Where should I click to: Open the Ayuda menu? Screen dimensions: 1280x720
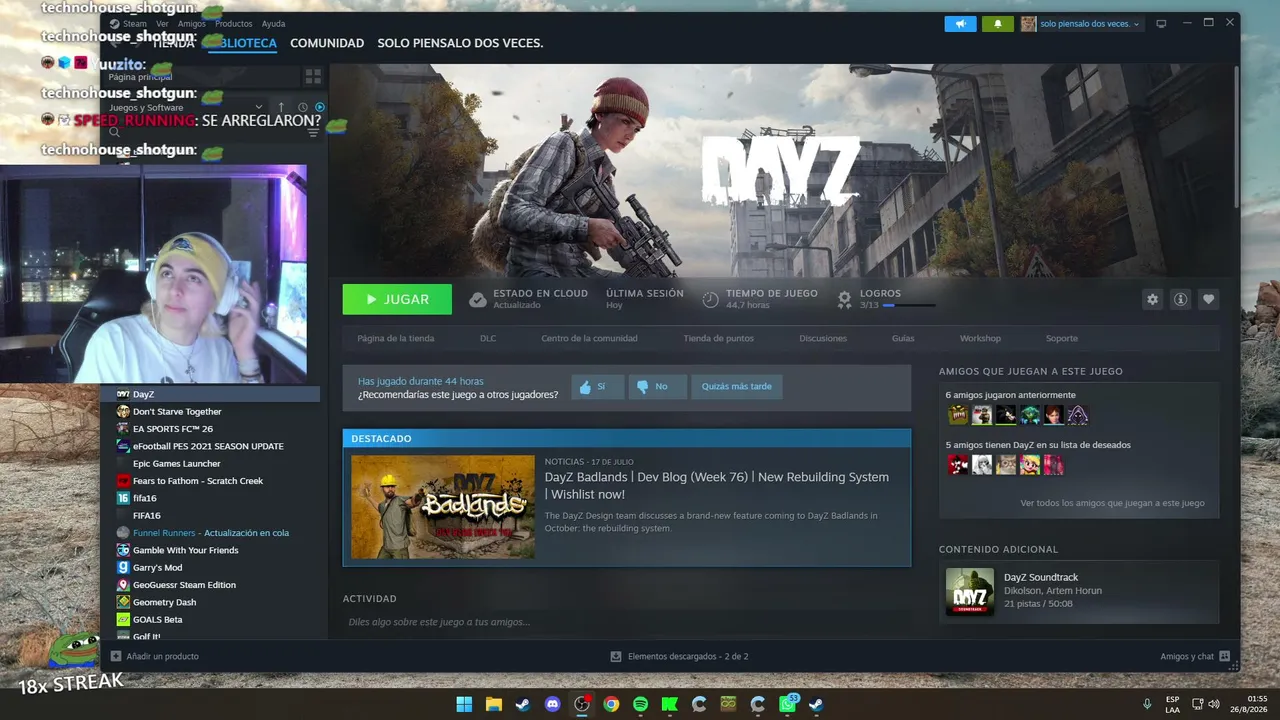[273, 24]
